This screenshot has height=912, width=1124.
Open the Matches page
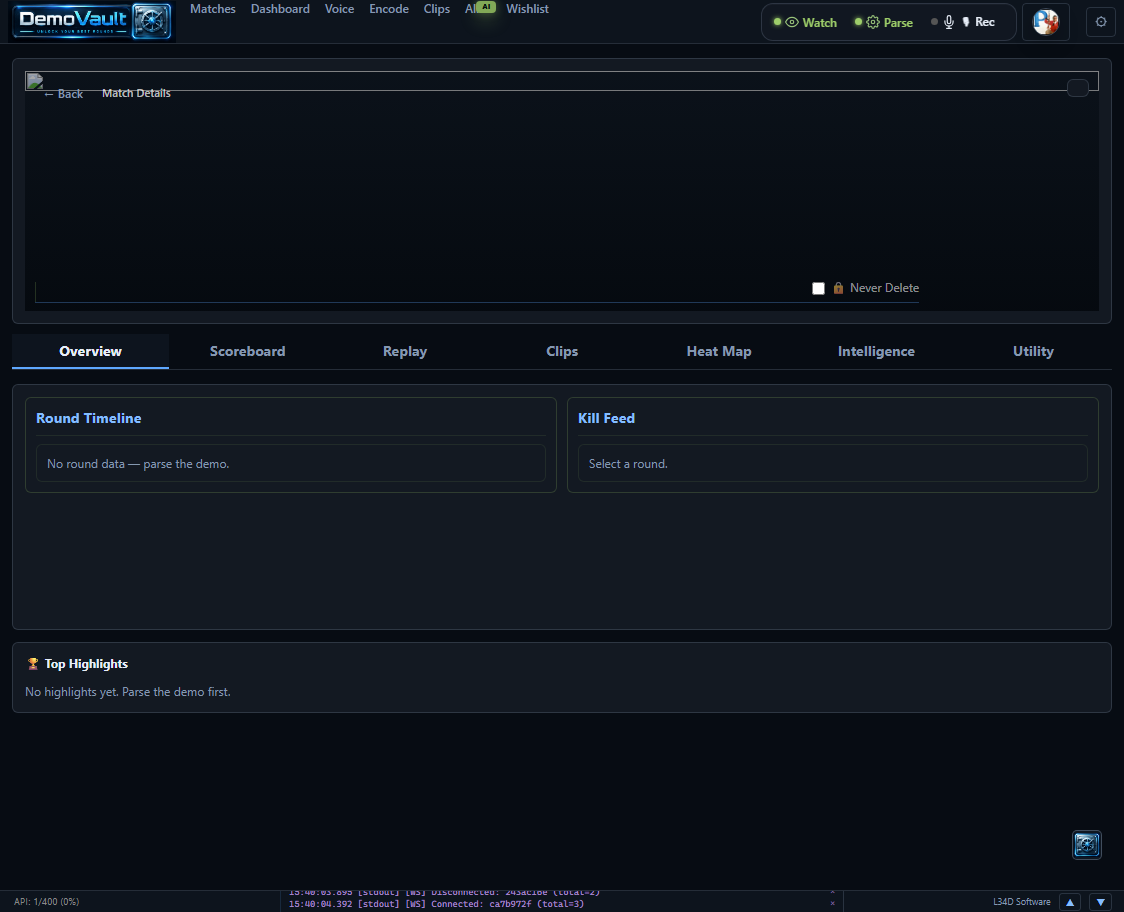pos(213,9)
